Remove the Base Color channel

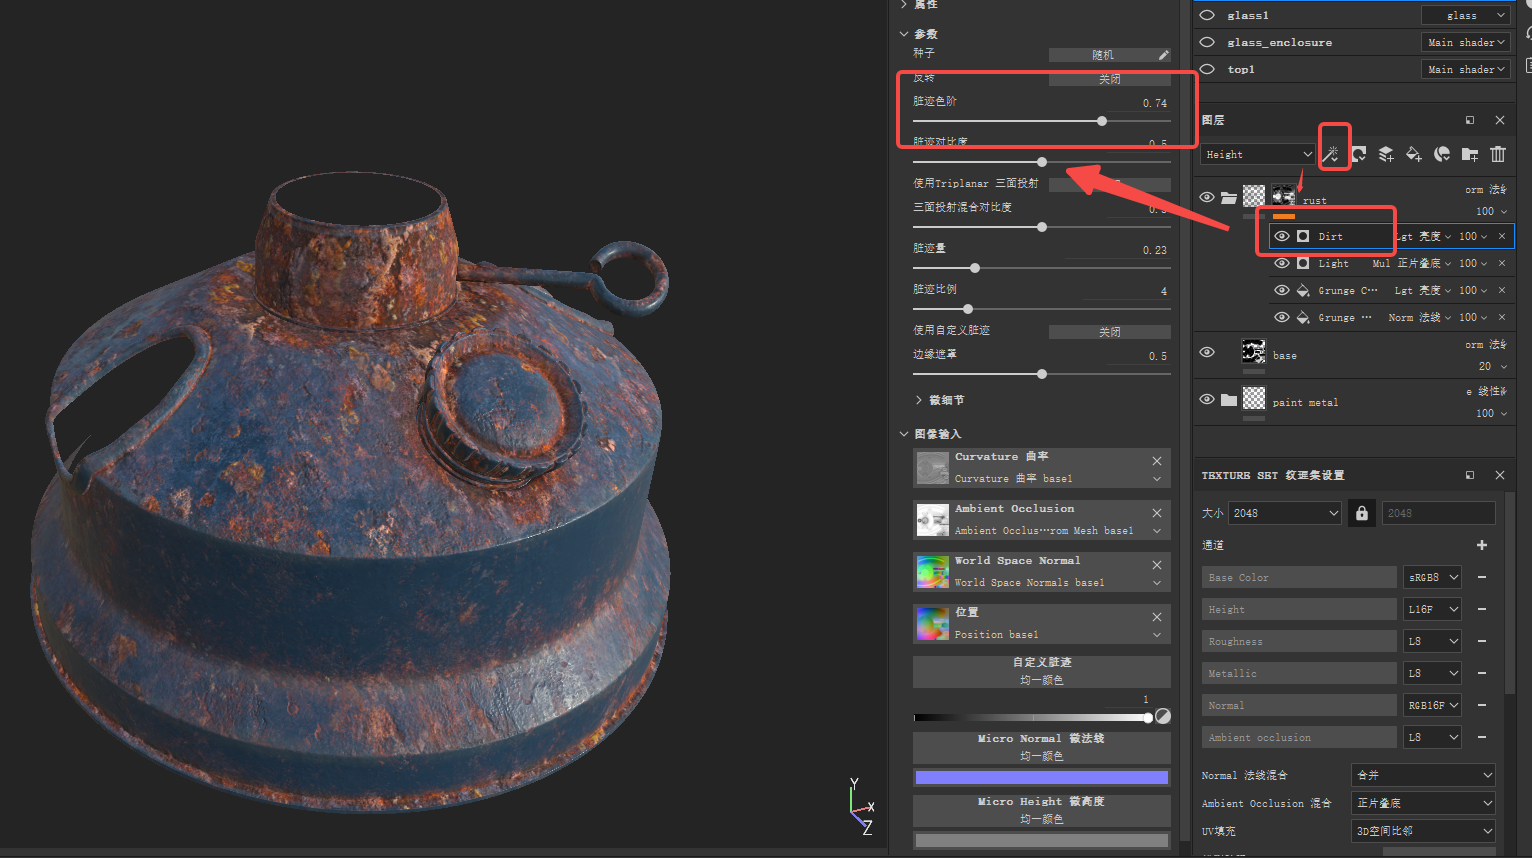tap(1482, 577)
